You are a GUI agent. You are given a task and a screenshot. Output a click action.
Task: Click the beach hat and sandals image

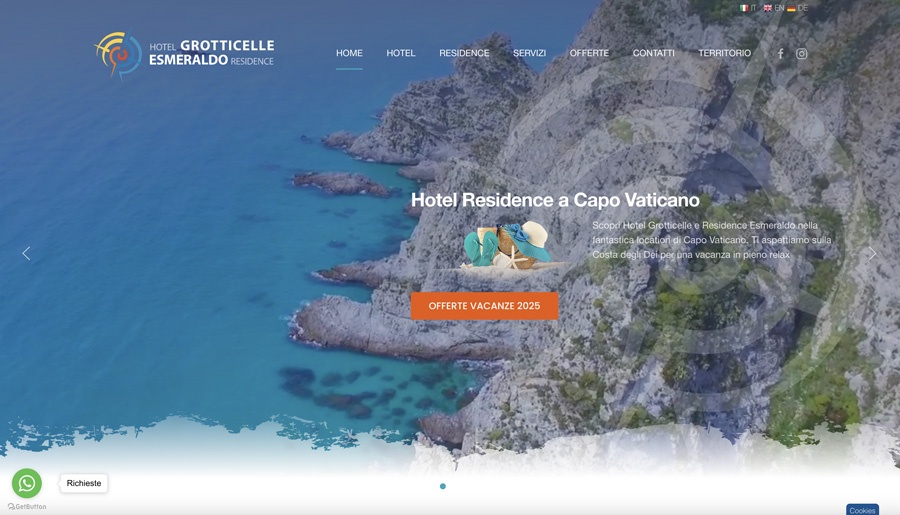[x=506, y=245]
